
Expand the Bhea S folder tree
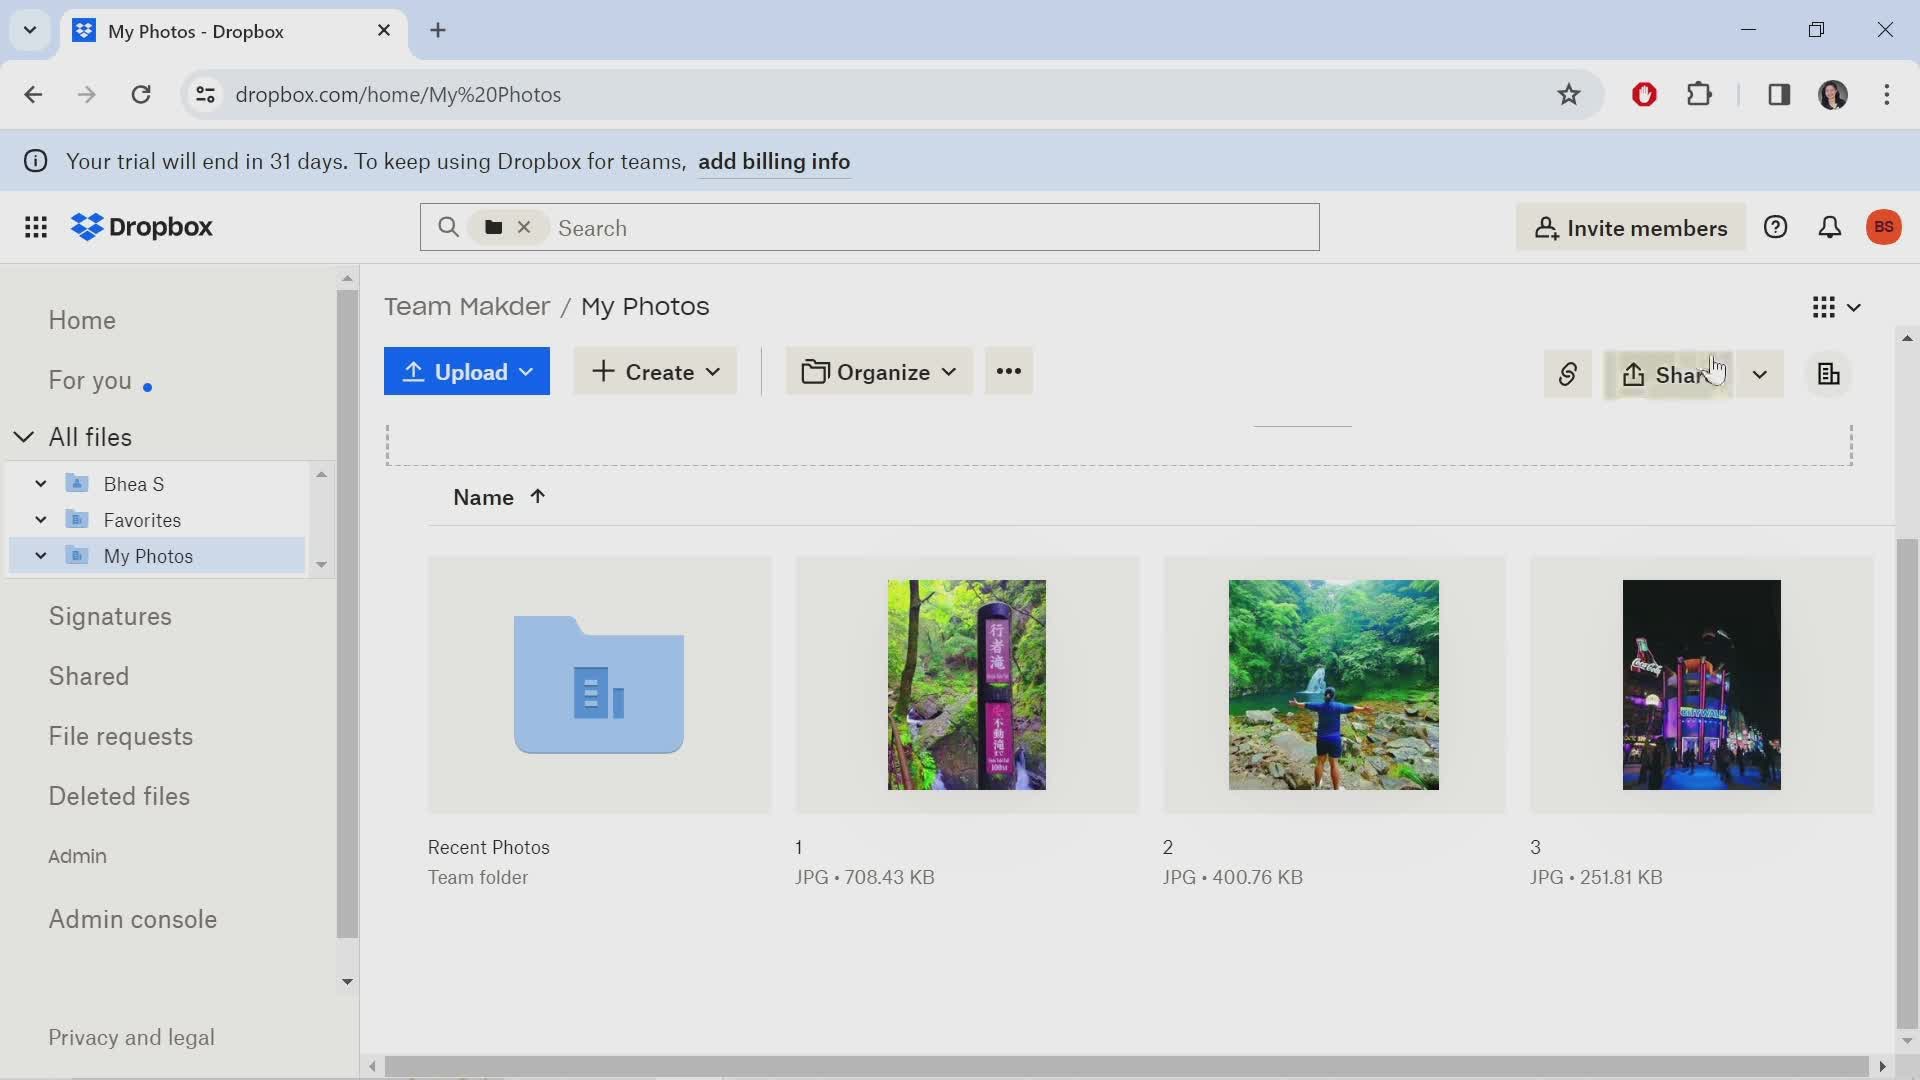pos(41,484)
